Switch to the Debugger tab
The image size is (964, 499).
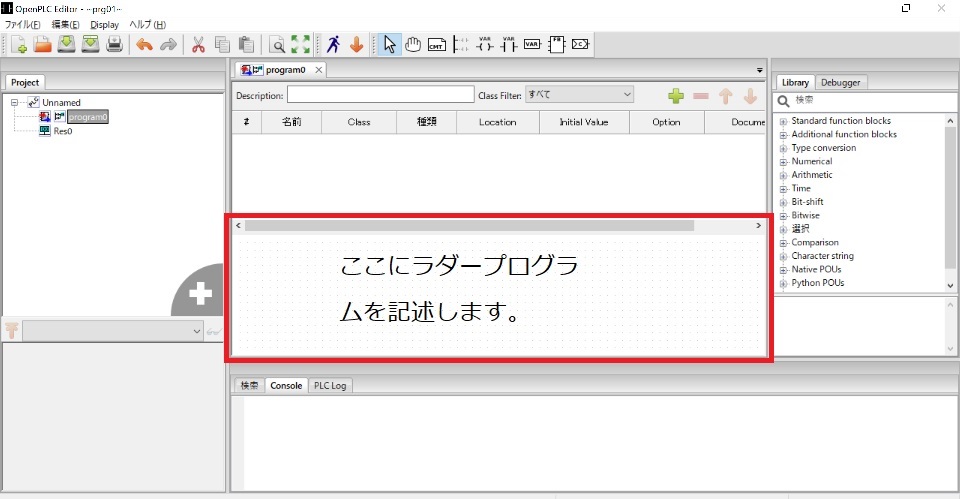[x=840, y=82]
